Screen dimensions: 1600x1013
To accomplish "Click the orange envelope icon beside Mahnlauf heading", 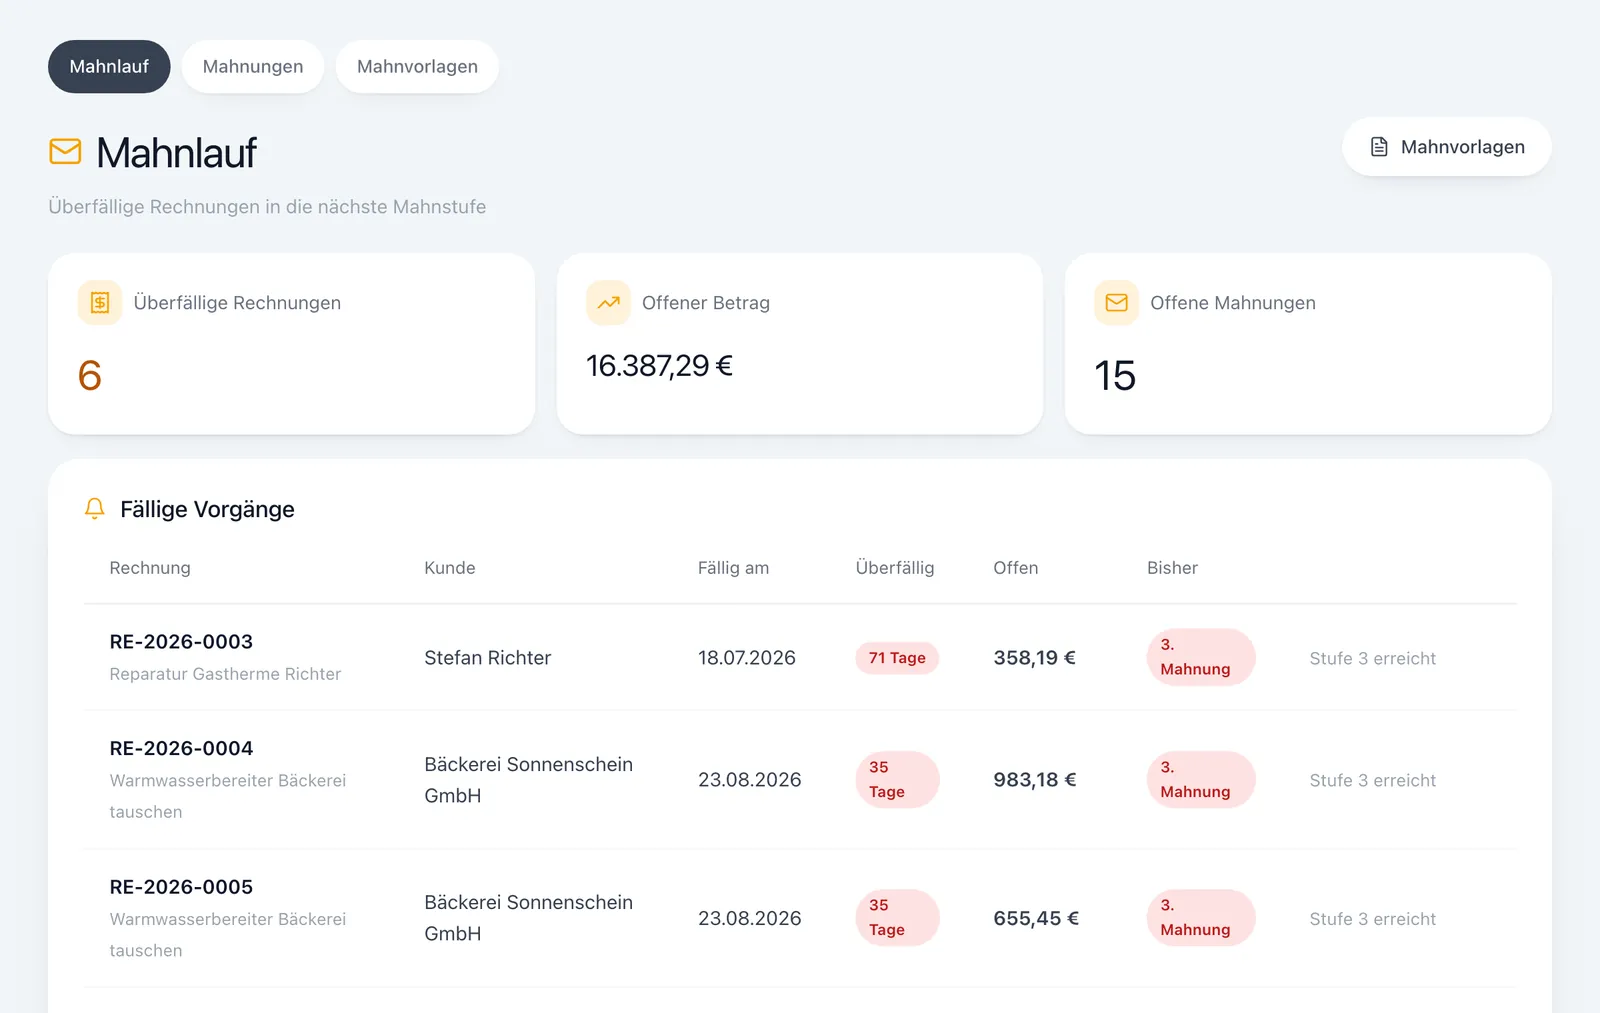I will [65, 152].
